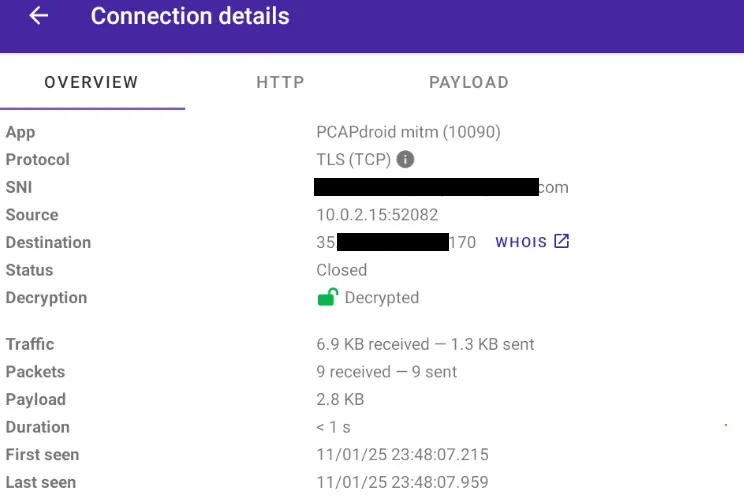Select the First seen timestamp 23:48:07.215
This screenshot has height=499, width=744.
(x=402, y=454)
